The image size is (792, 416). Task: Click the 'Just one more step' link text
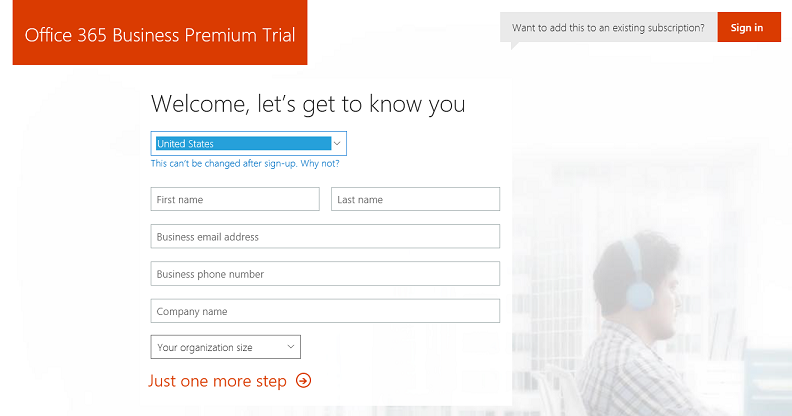click(x=217, y=381)
